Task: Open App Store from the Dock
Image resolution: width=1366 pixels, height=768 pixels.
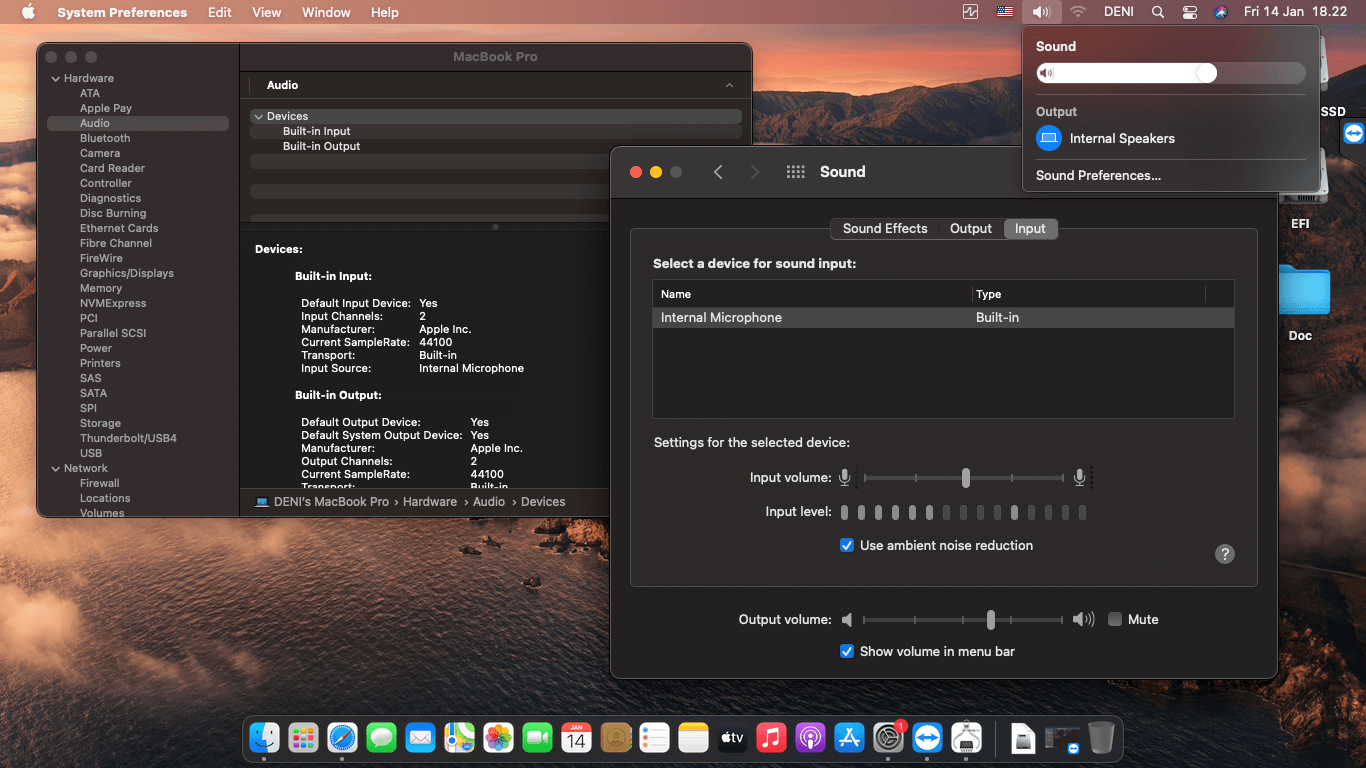Action: (849, 738)
